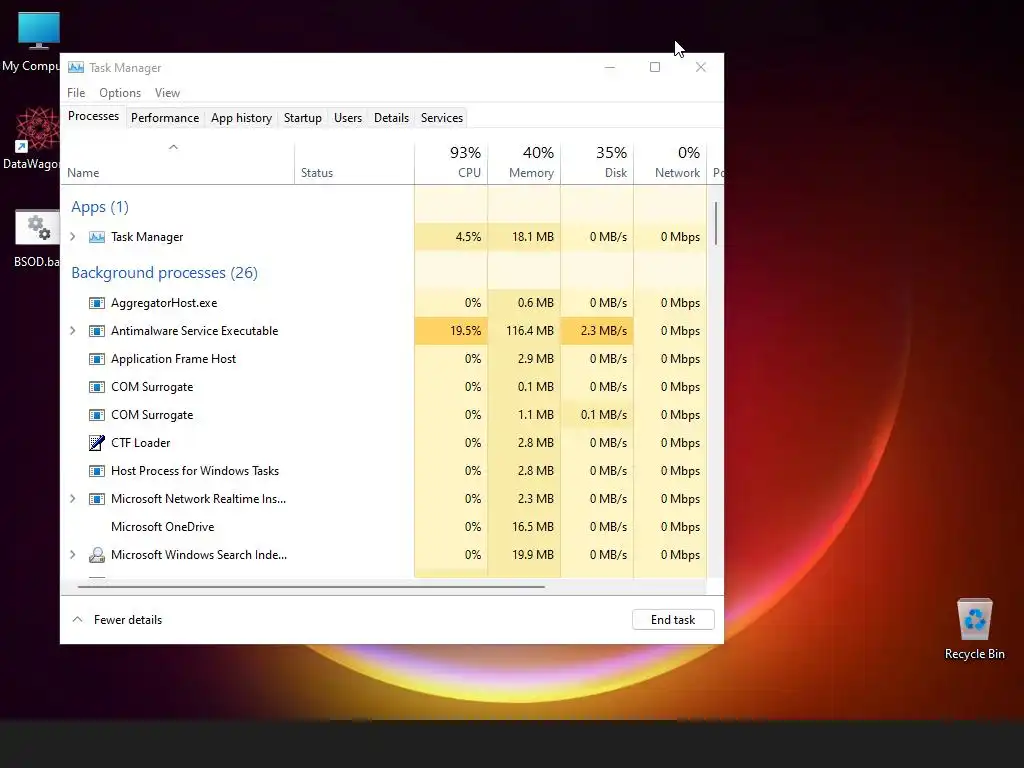Screen dimensions: 1024x768
Task: Click the 2.3 MB/s disk cell
Action: (x=598, y=331)
